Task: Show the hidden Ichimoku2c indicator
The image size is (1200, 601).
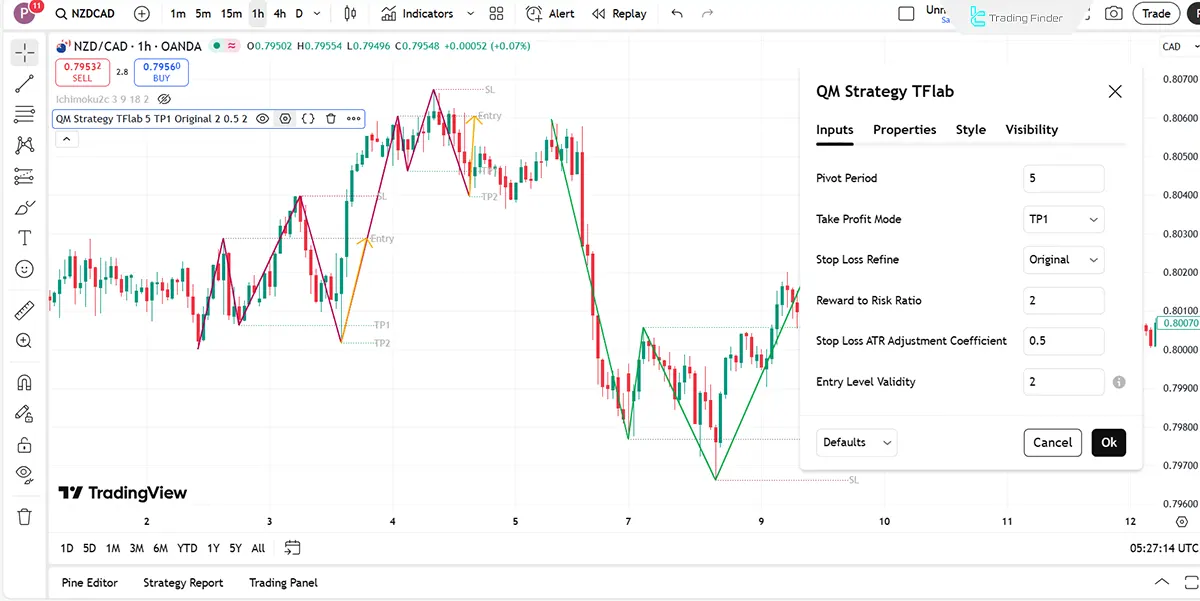Action: click(x=165, y=99)
